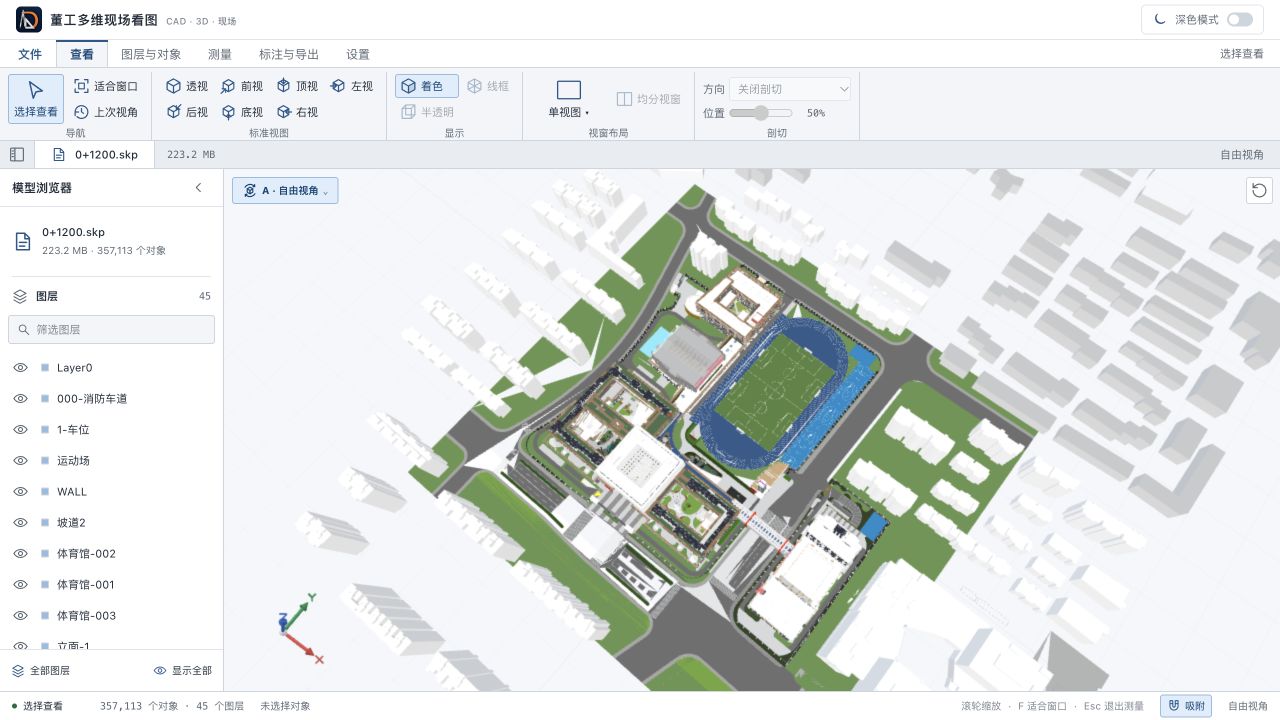
Task: Select the 体育馆-002 layer name
Action: pos(86,554)
